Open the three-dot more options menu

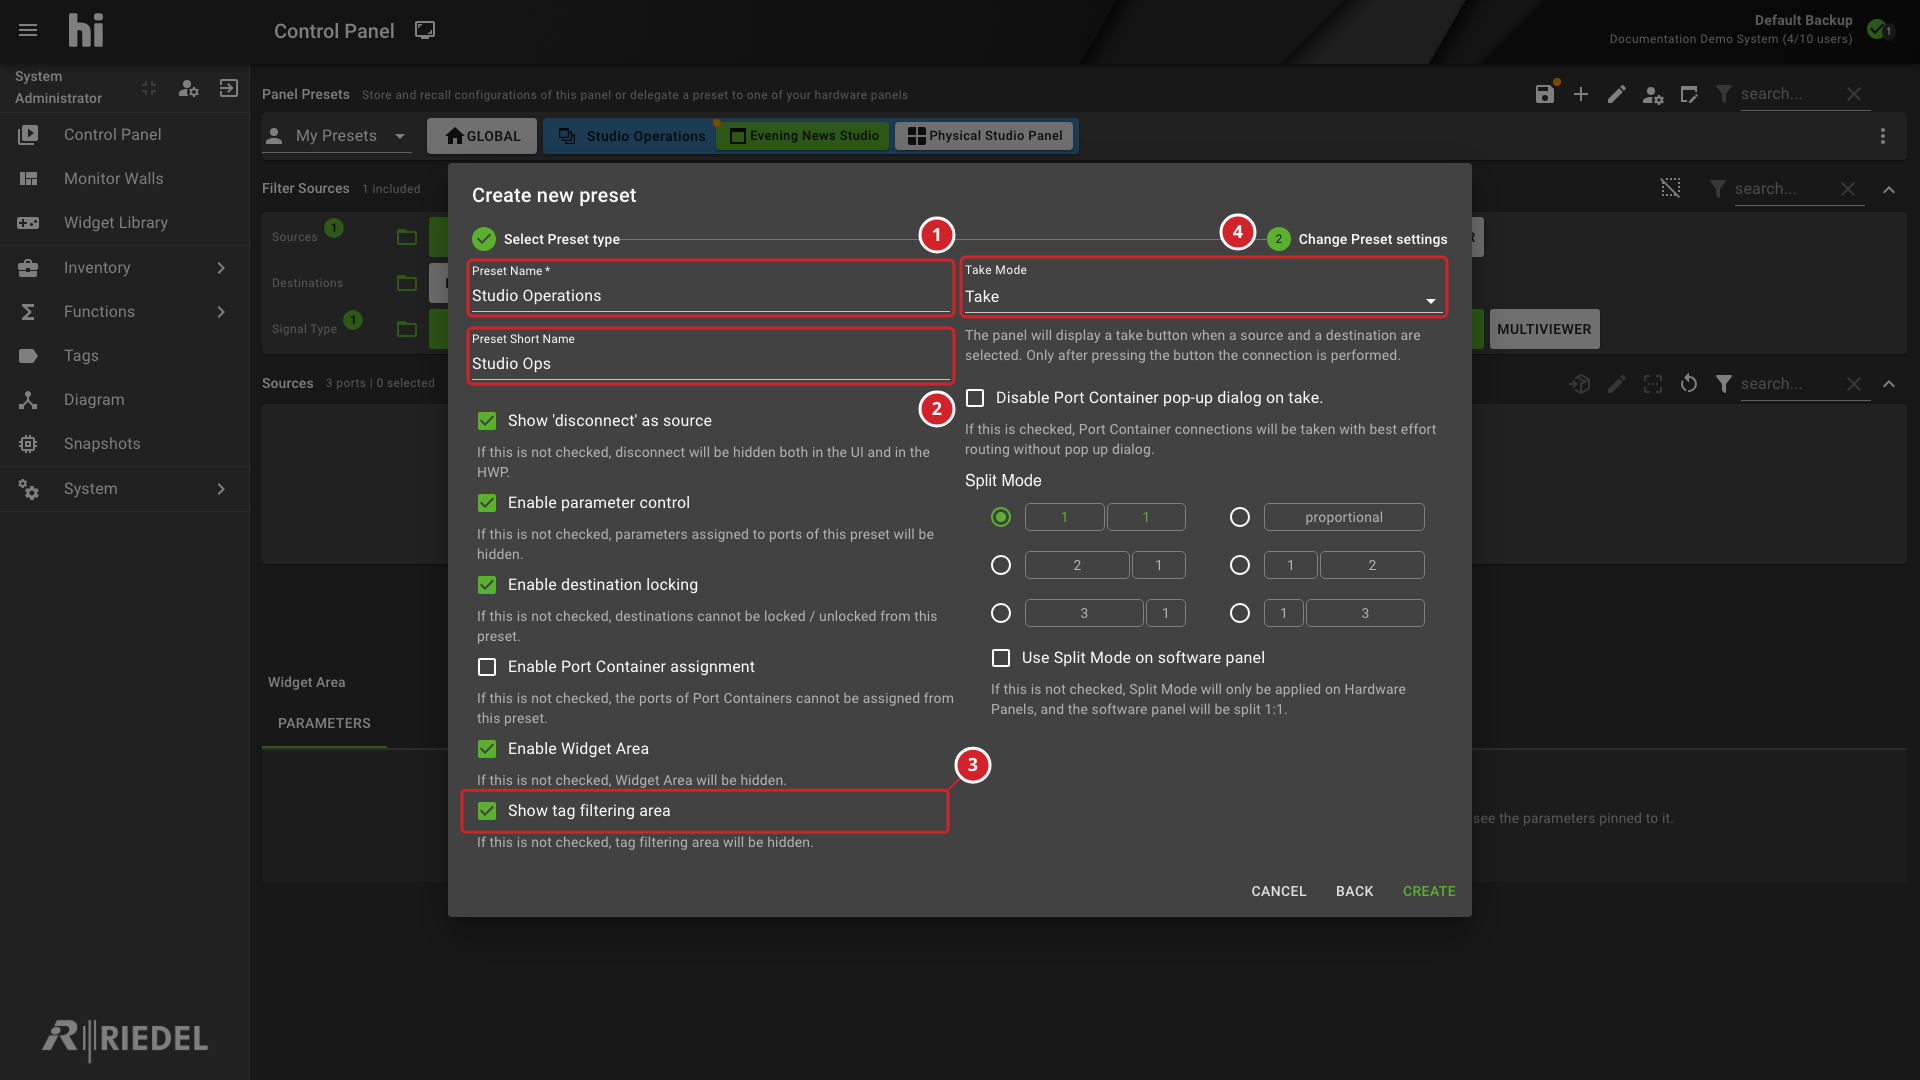pyautogui.click(x=1883, y=136)
